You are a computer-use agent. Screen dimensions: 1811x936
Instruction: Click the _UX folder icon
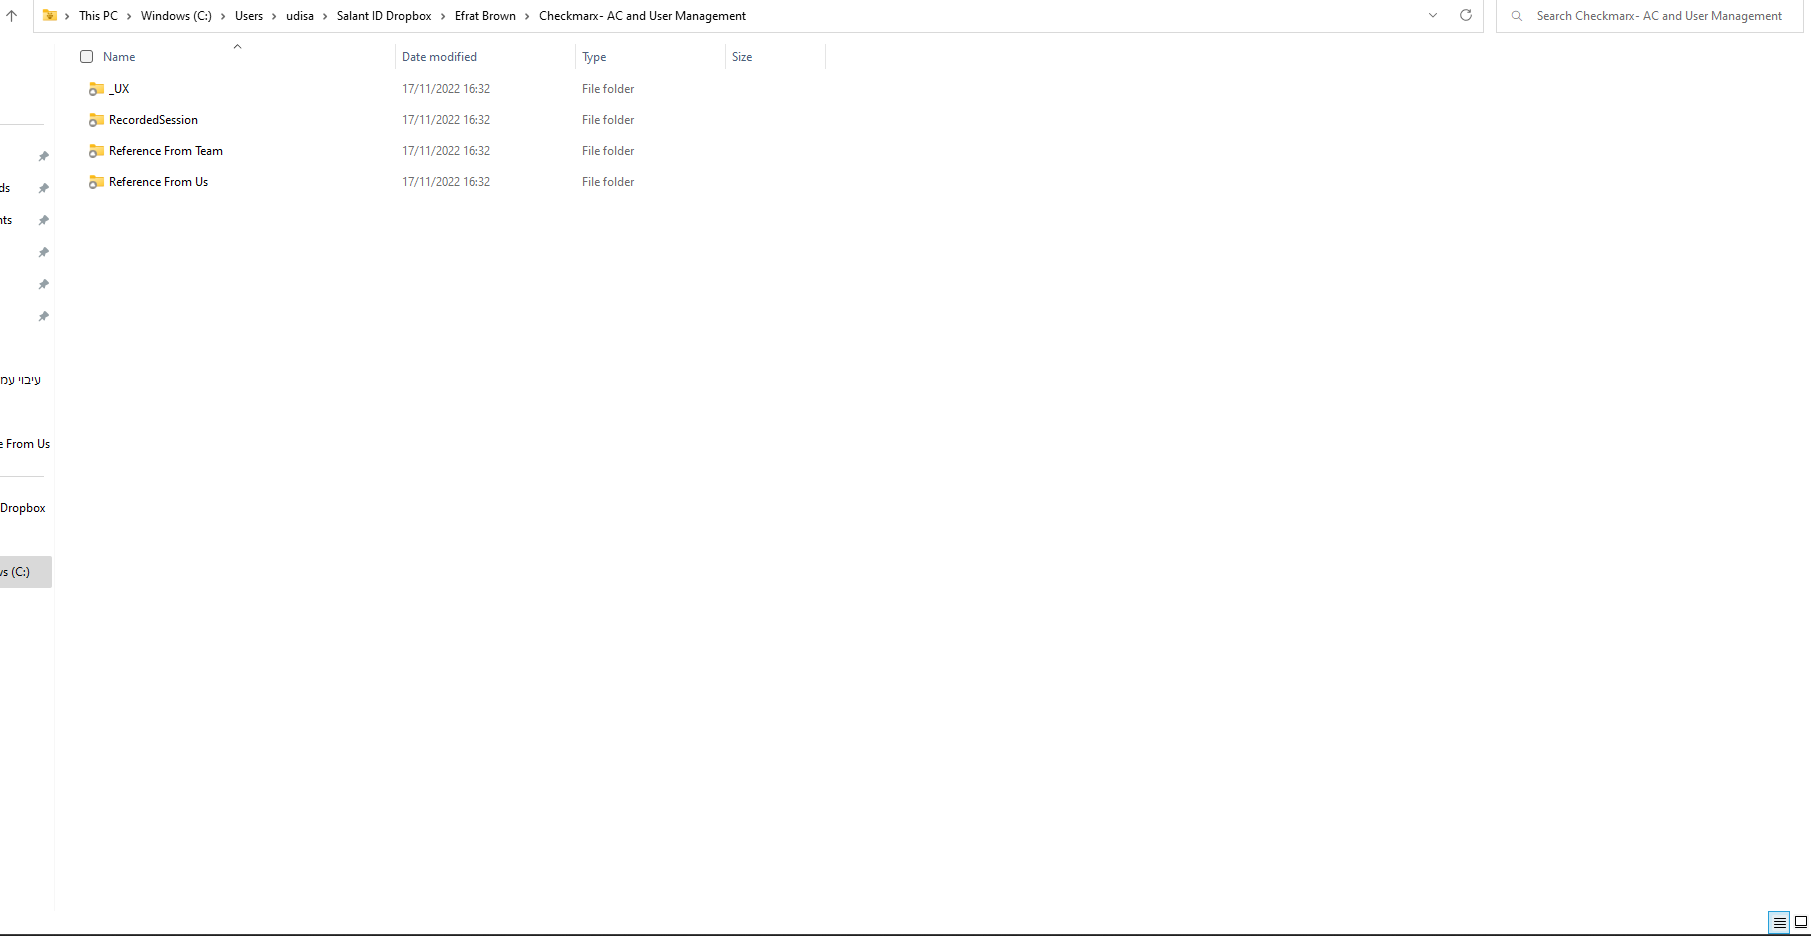[x=96, y=89]
